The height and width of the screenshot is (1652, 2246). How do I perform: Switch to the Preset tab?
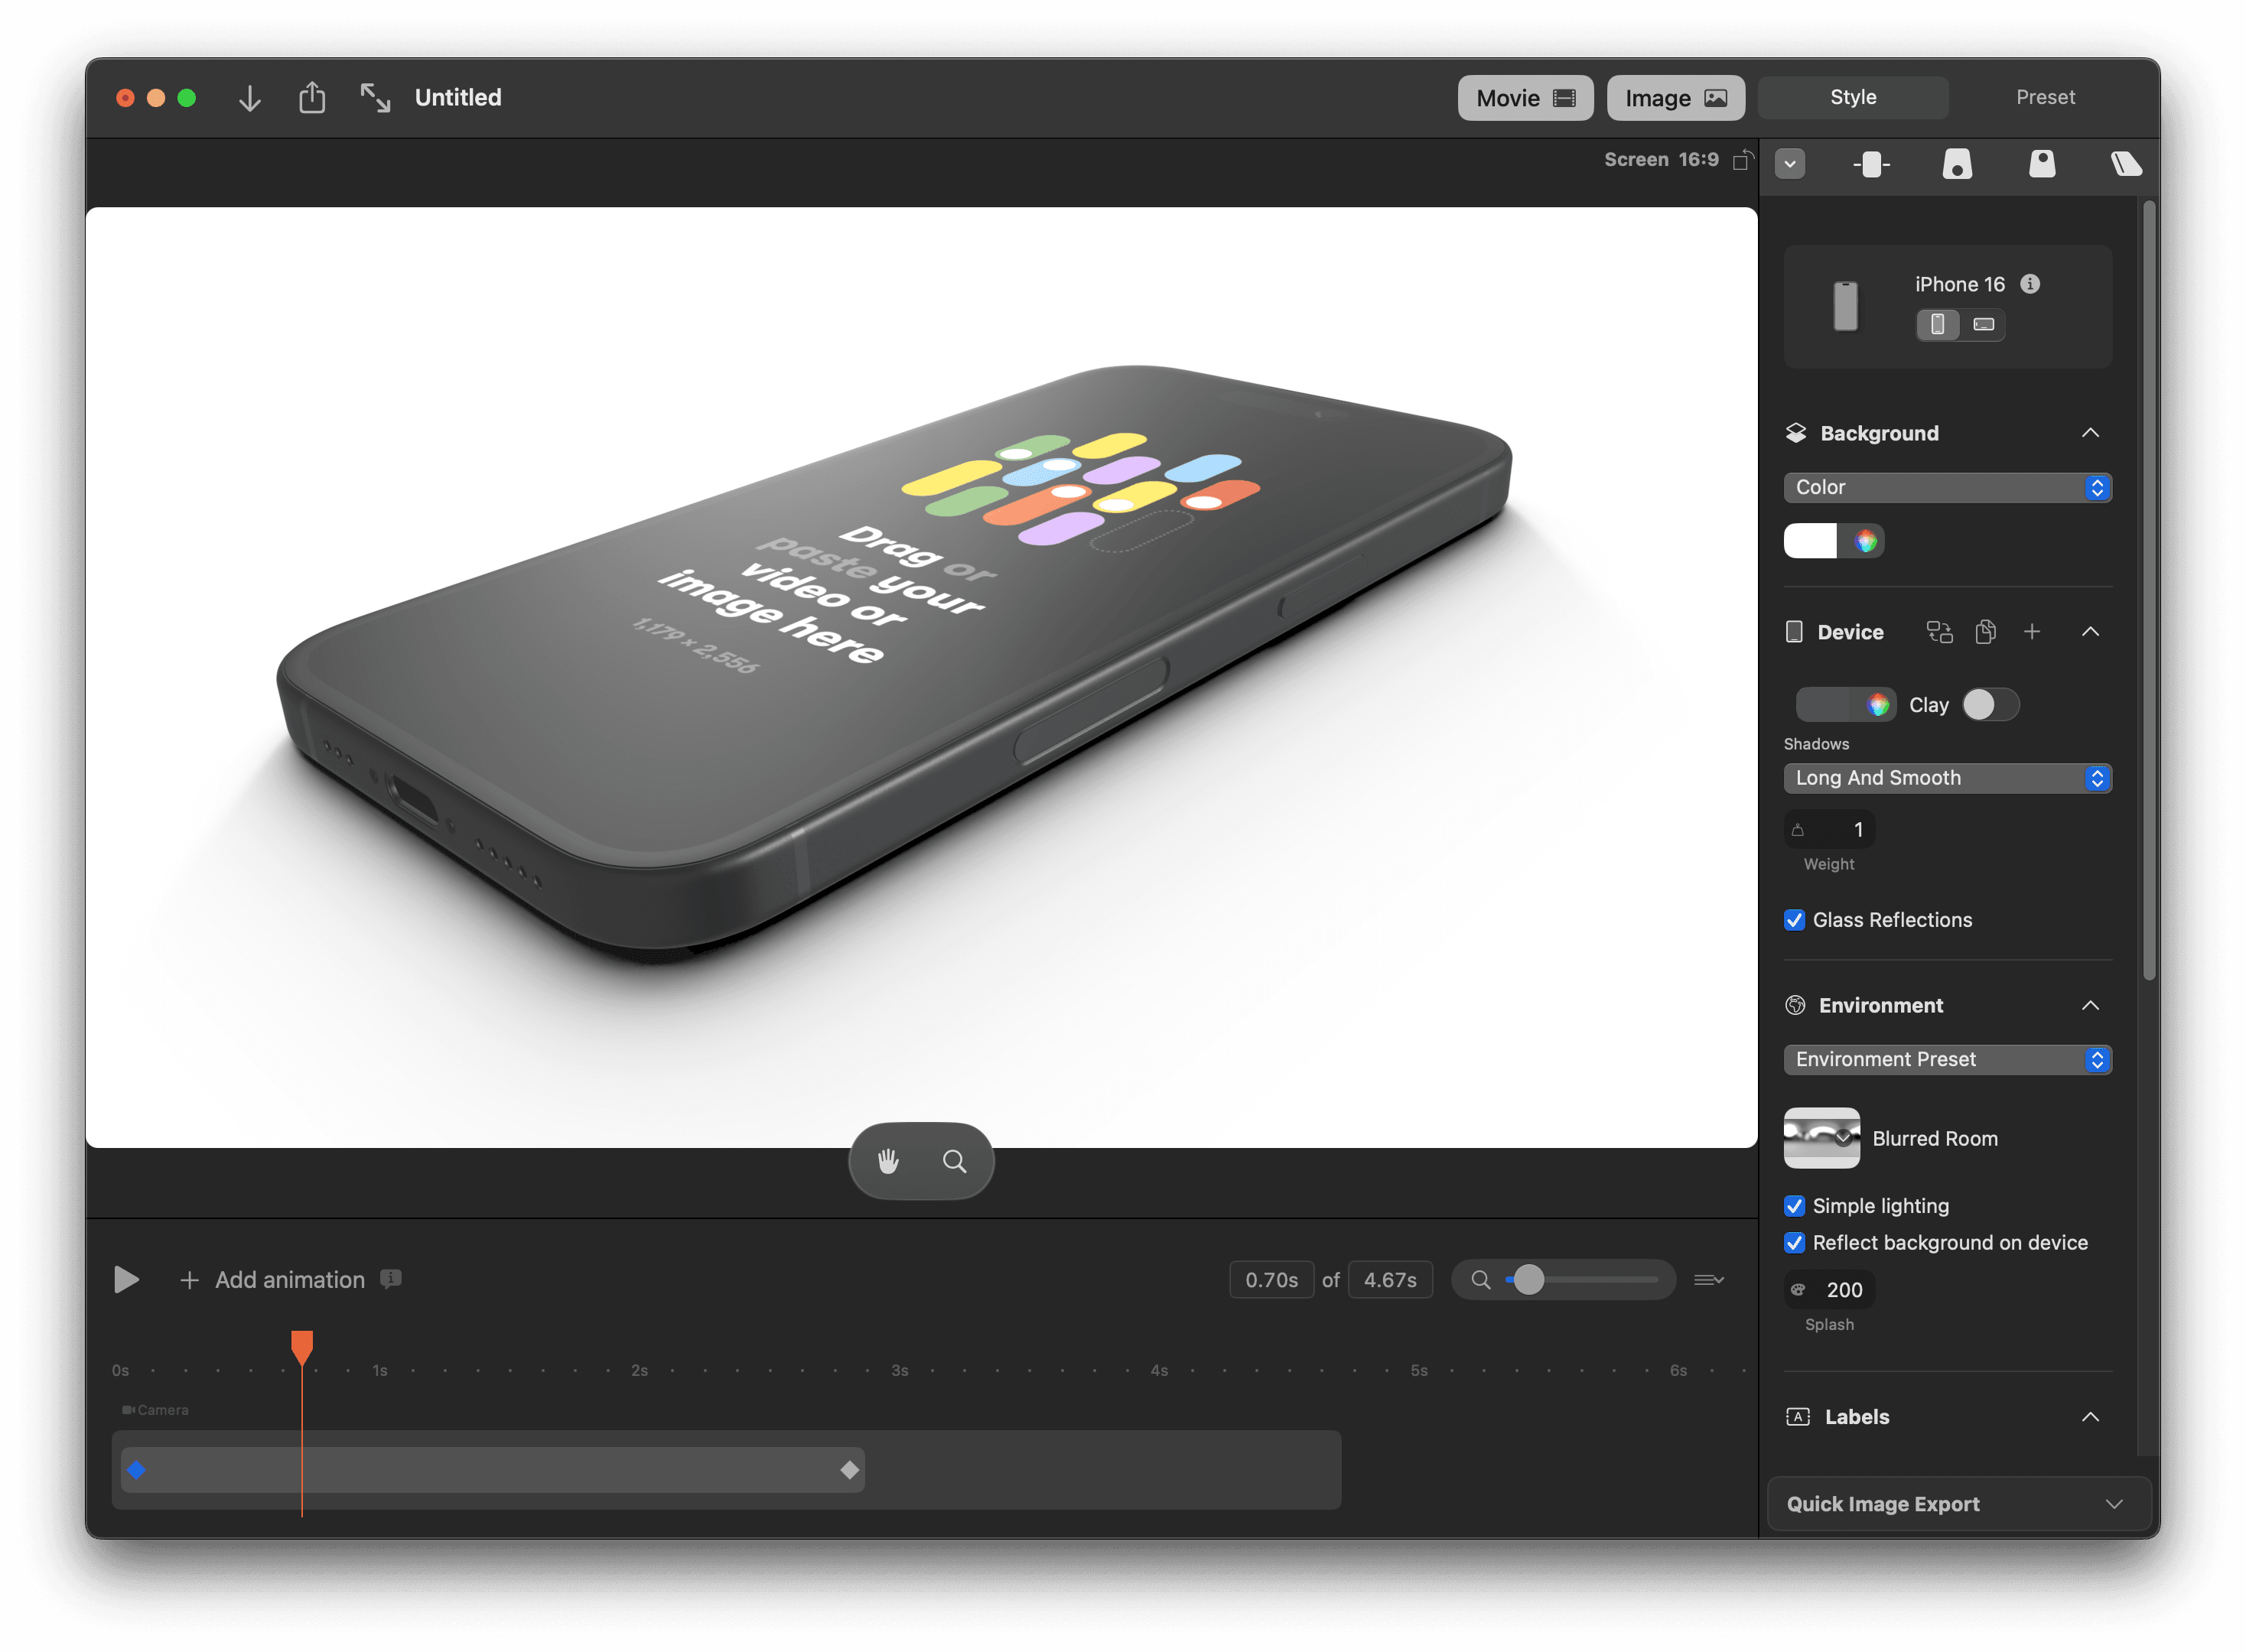(x=2045, y=98)
